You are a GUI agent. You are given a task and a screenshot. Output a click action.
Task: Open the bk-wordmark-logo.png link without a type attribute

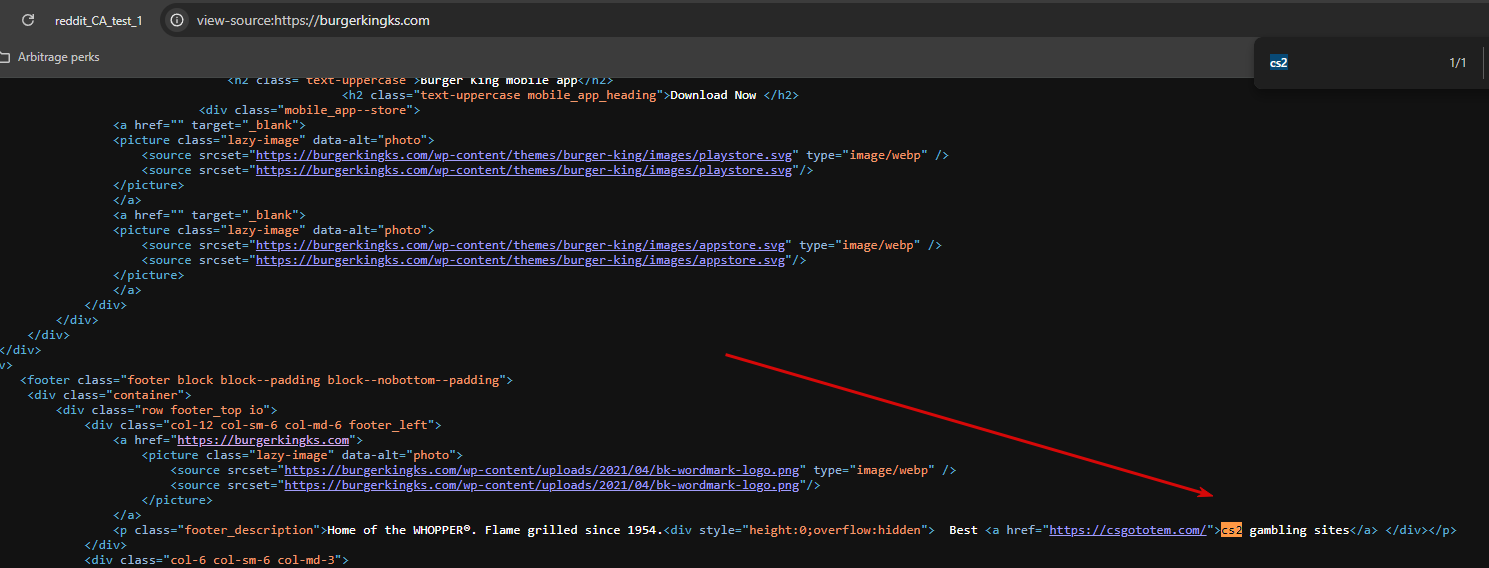[542, 485]
